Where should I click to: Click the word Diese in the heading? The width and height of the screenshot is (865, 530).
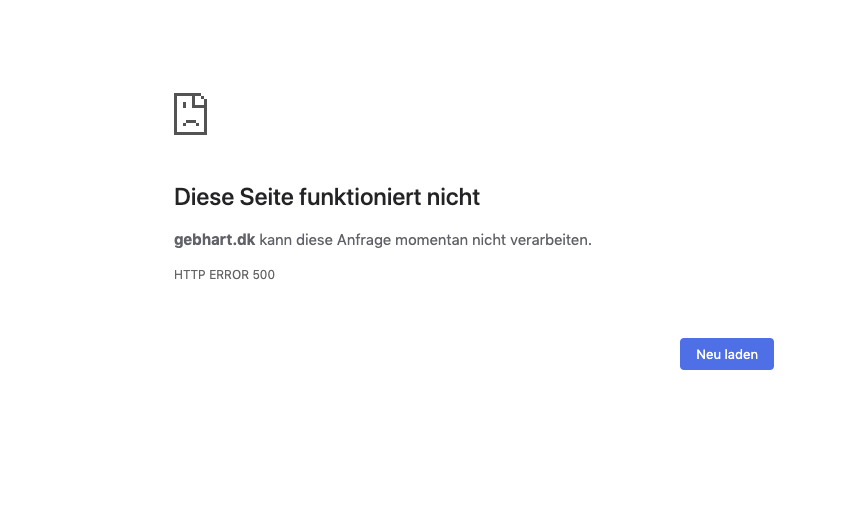tap(204, 197)
